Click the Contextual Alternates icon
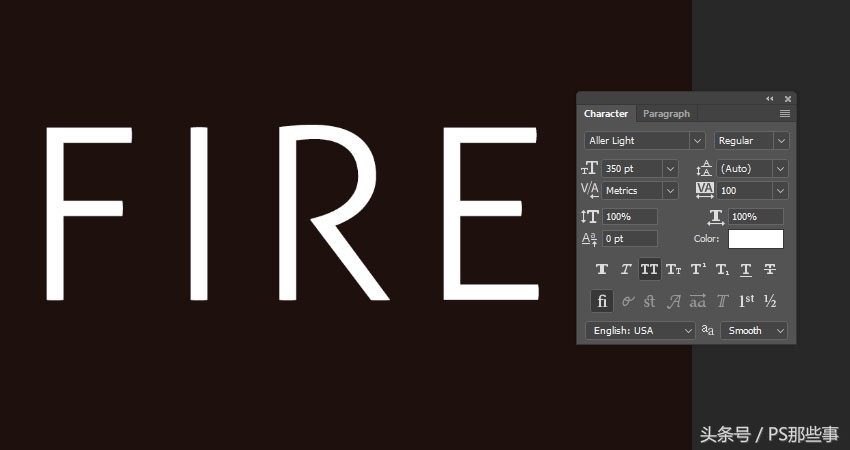This screenshot has height=450, width=850. [628, 301]
